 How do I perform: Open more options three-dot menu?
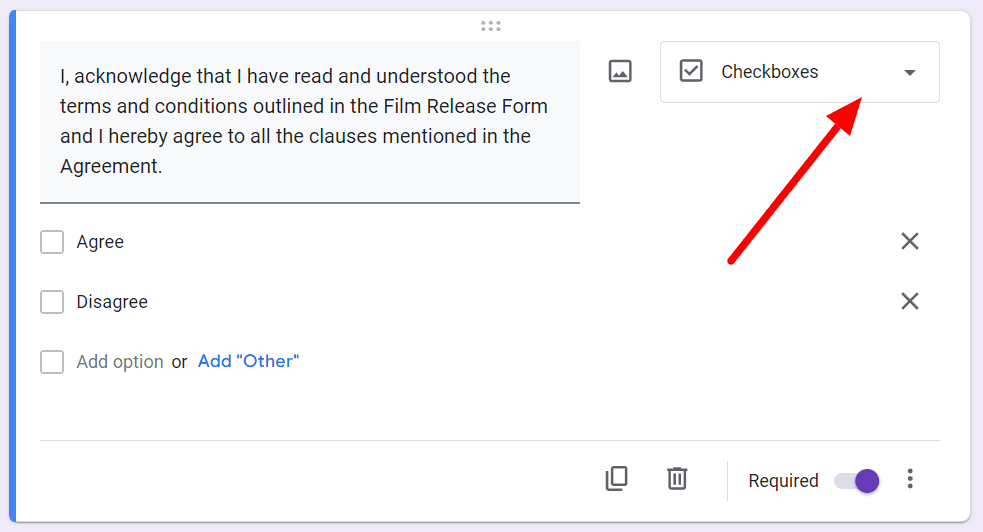point(910,479)
